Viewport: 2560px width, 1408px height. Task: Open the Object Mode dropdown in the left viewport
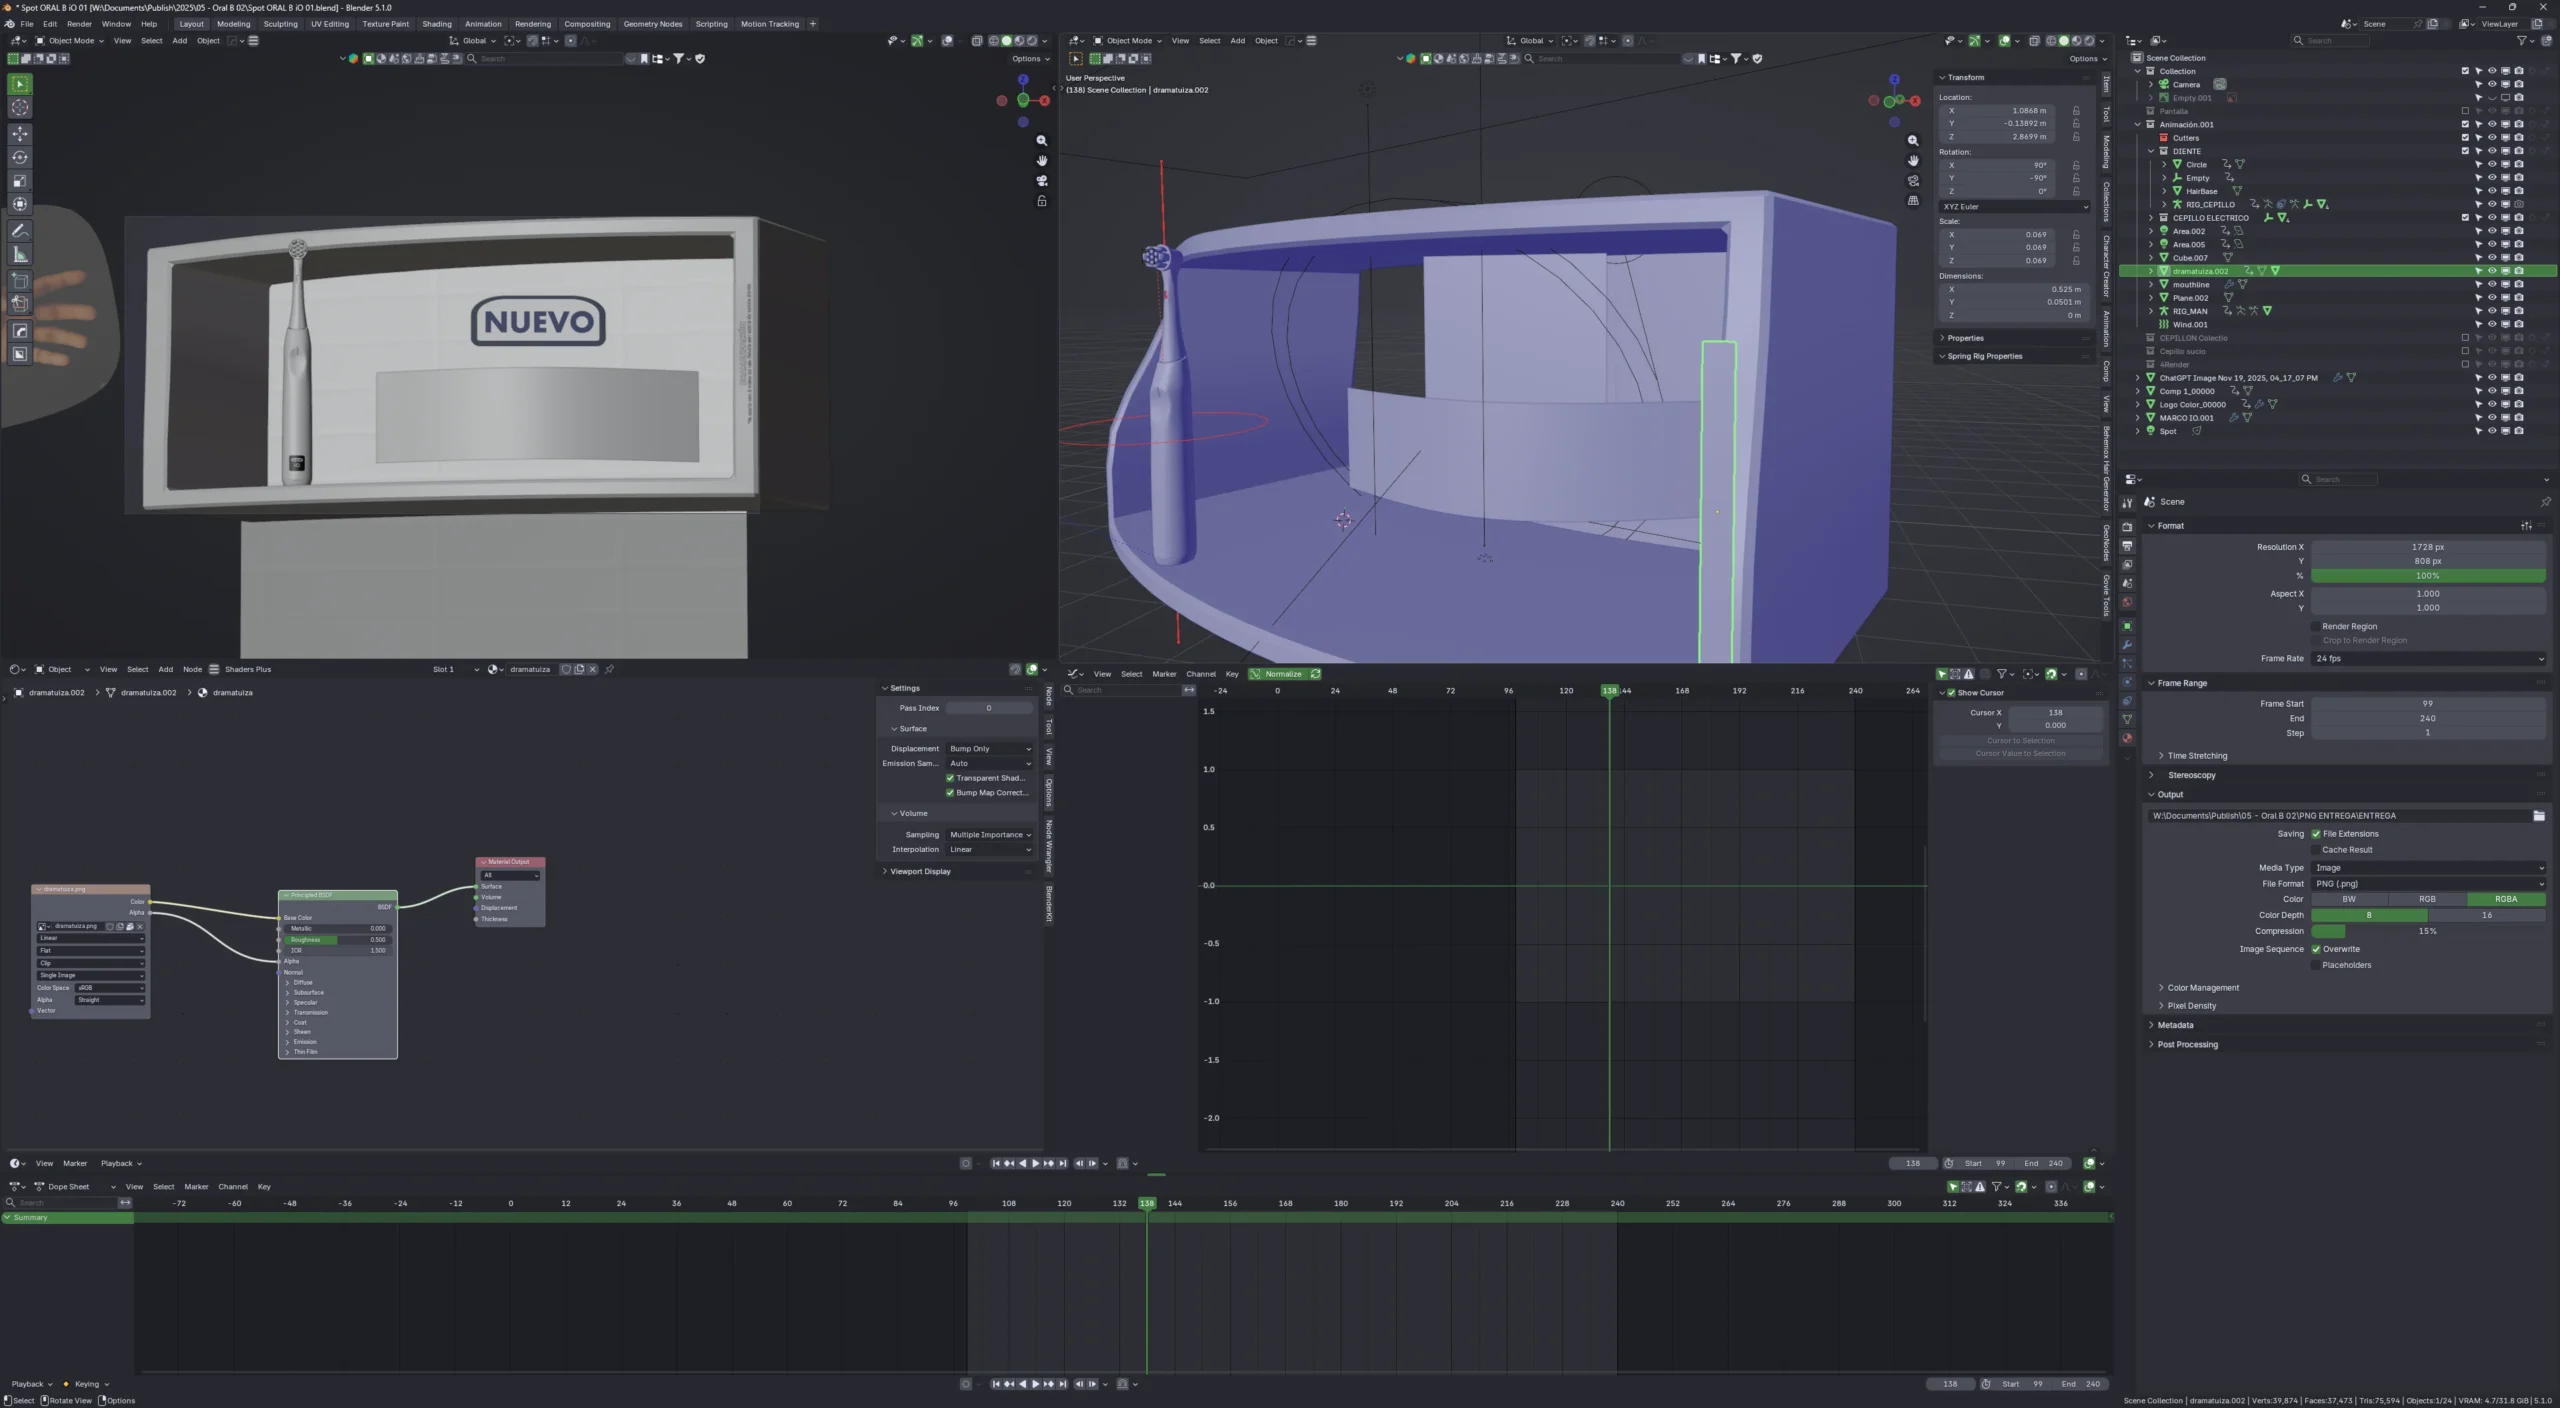tap(70, 41)
